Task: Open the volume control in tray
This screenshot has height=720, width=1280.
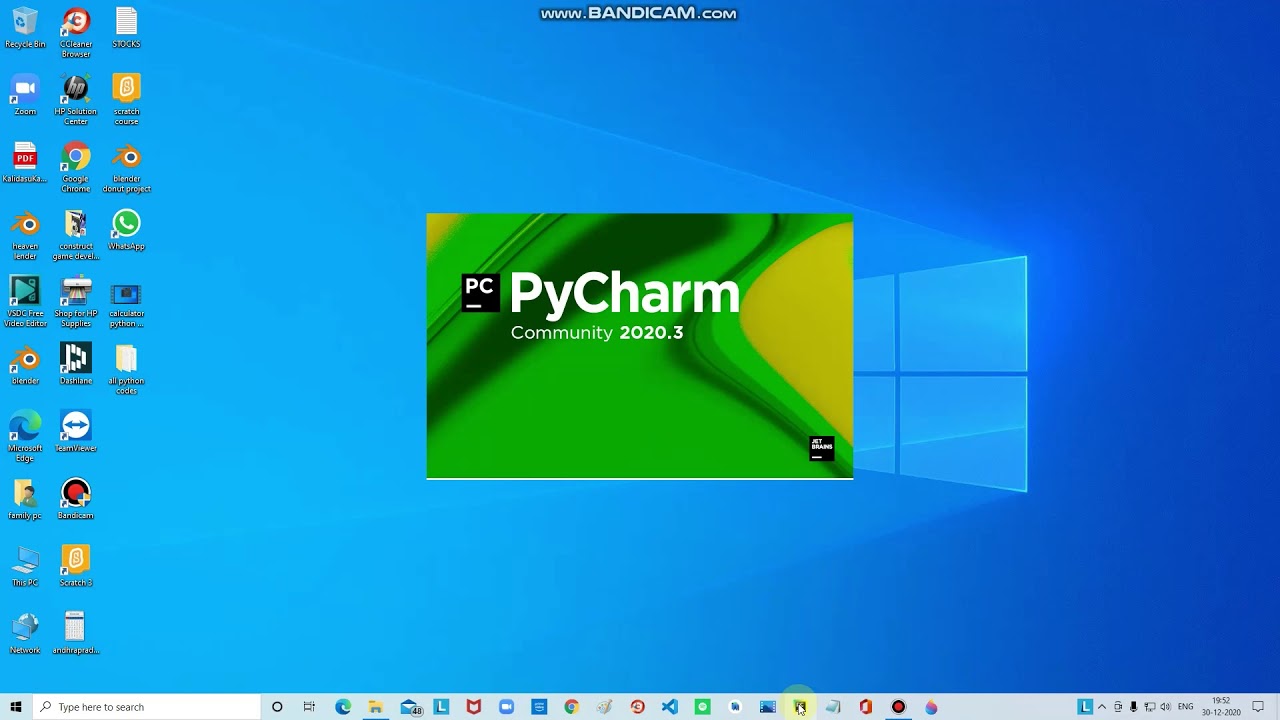Action: (1165, 707)
